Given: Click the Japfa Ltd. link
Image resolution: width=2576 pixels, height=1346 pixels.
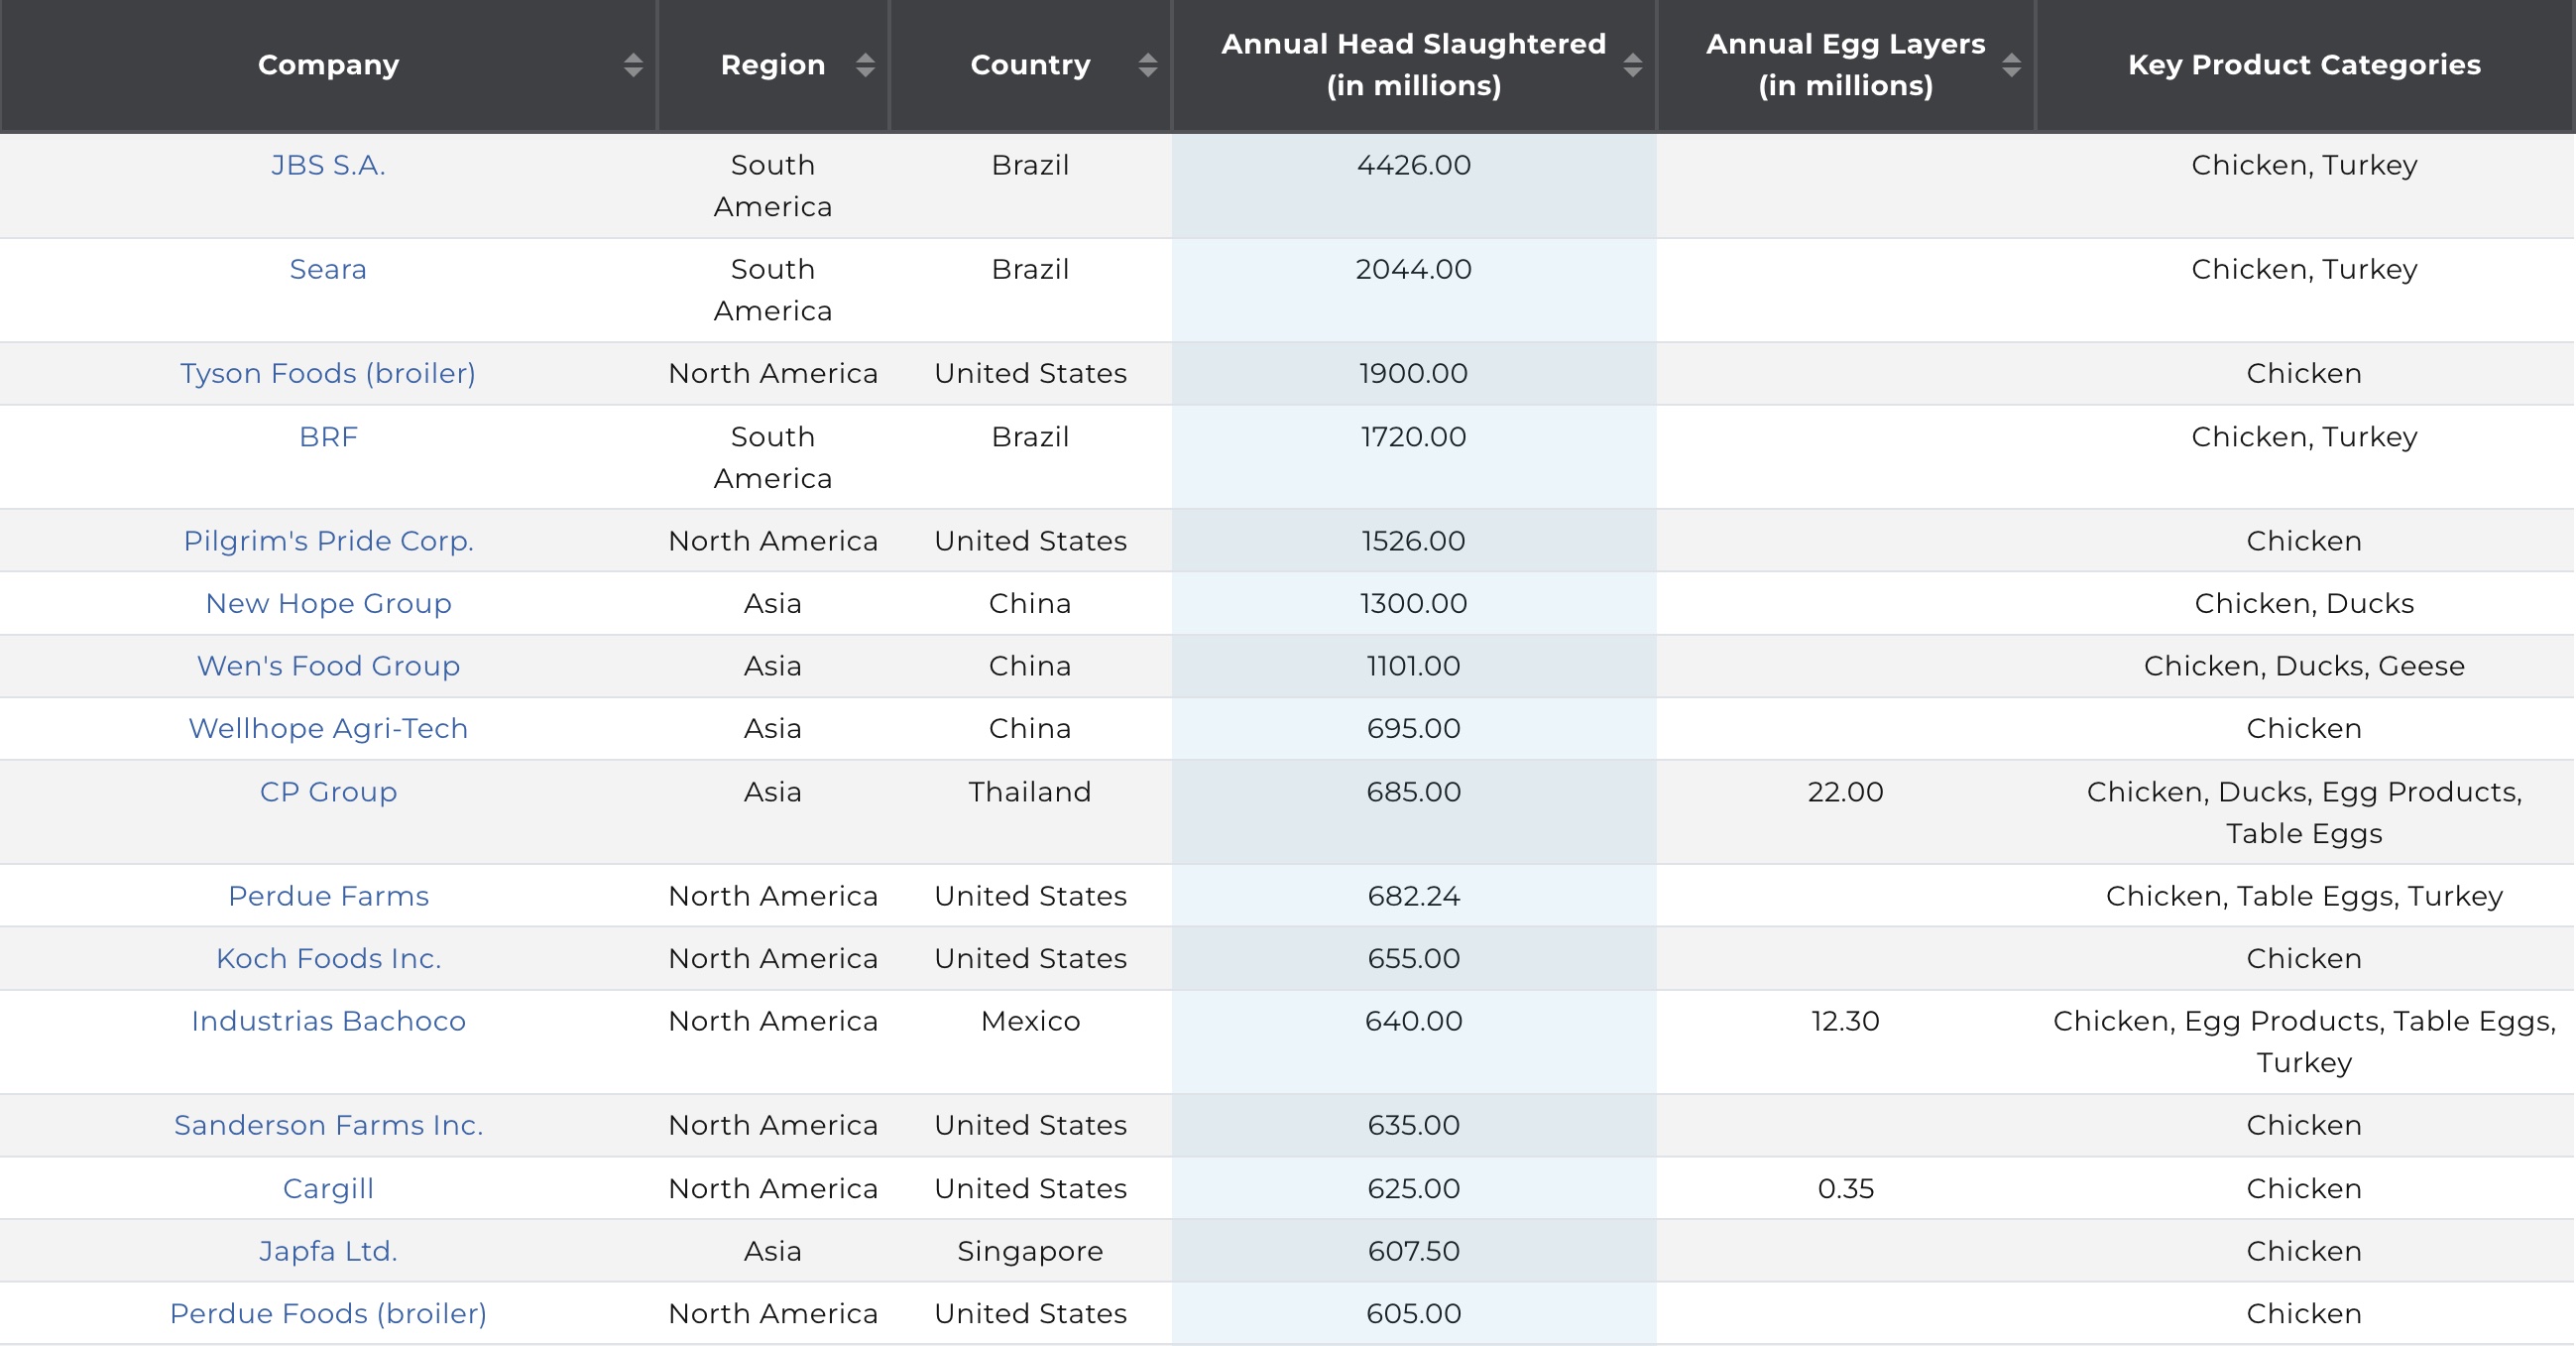Looking at the screenshot, I should tap(328, 1251).
